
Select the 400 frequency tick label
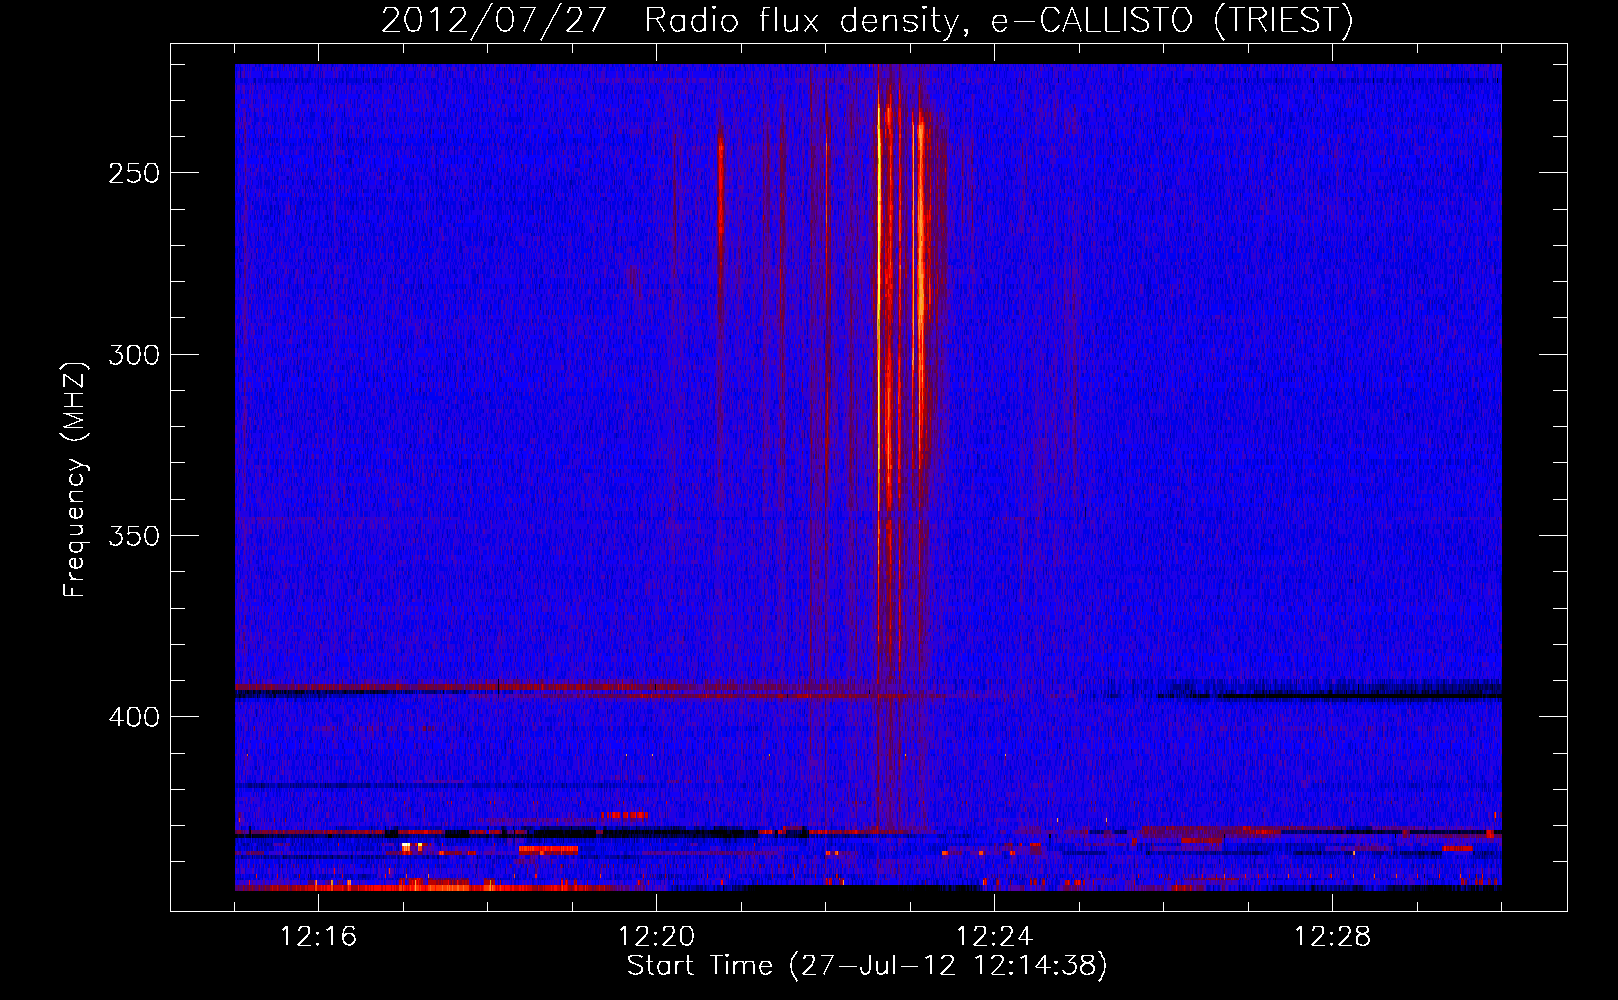pos(134,717)
